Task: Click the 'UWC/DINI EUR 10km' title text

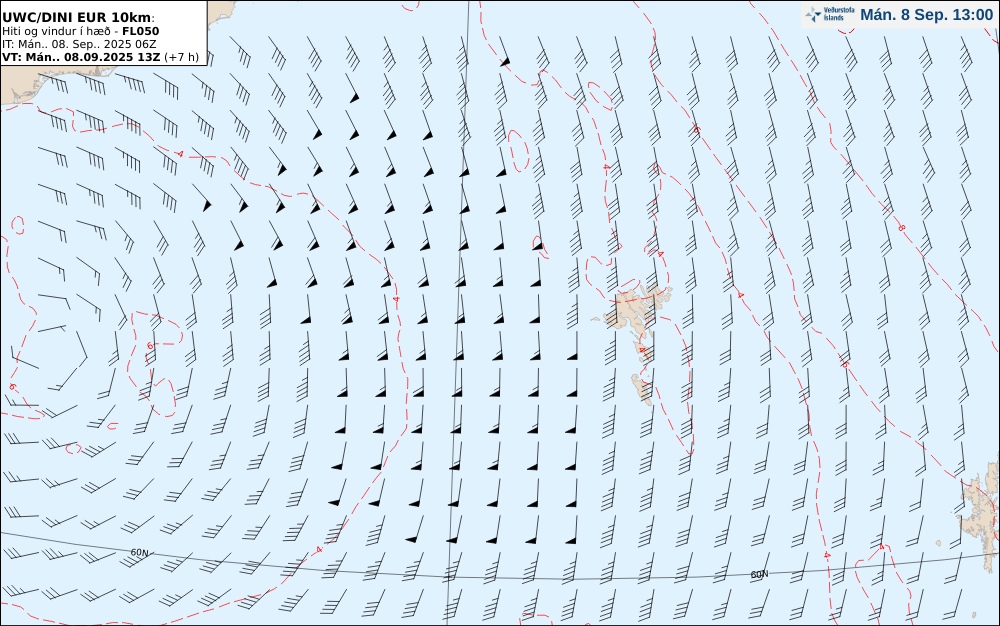Action: tap(77, 18)
